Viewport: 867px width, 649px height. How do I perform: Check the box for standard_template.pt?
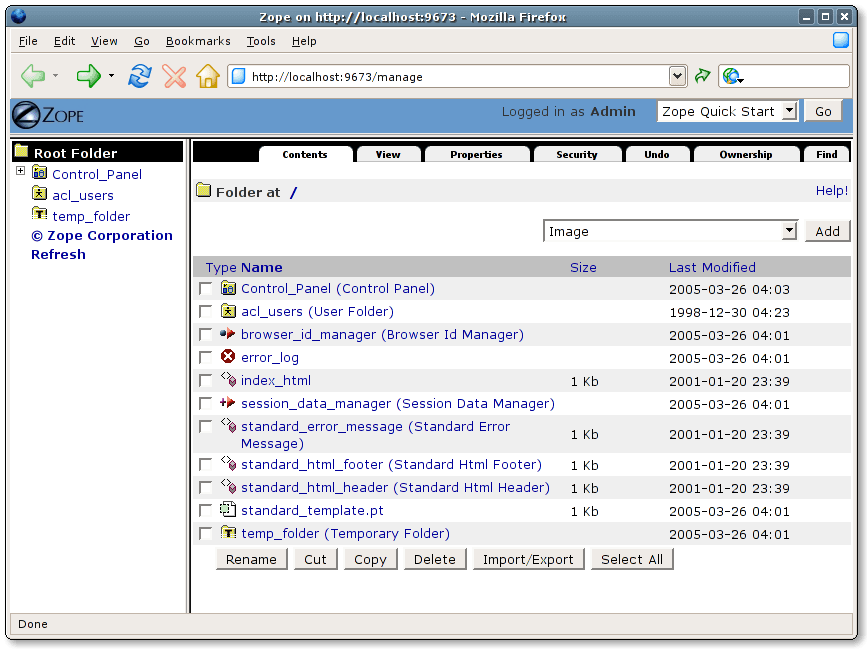[x=205, y=511]
